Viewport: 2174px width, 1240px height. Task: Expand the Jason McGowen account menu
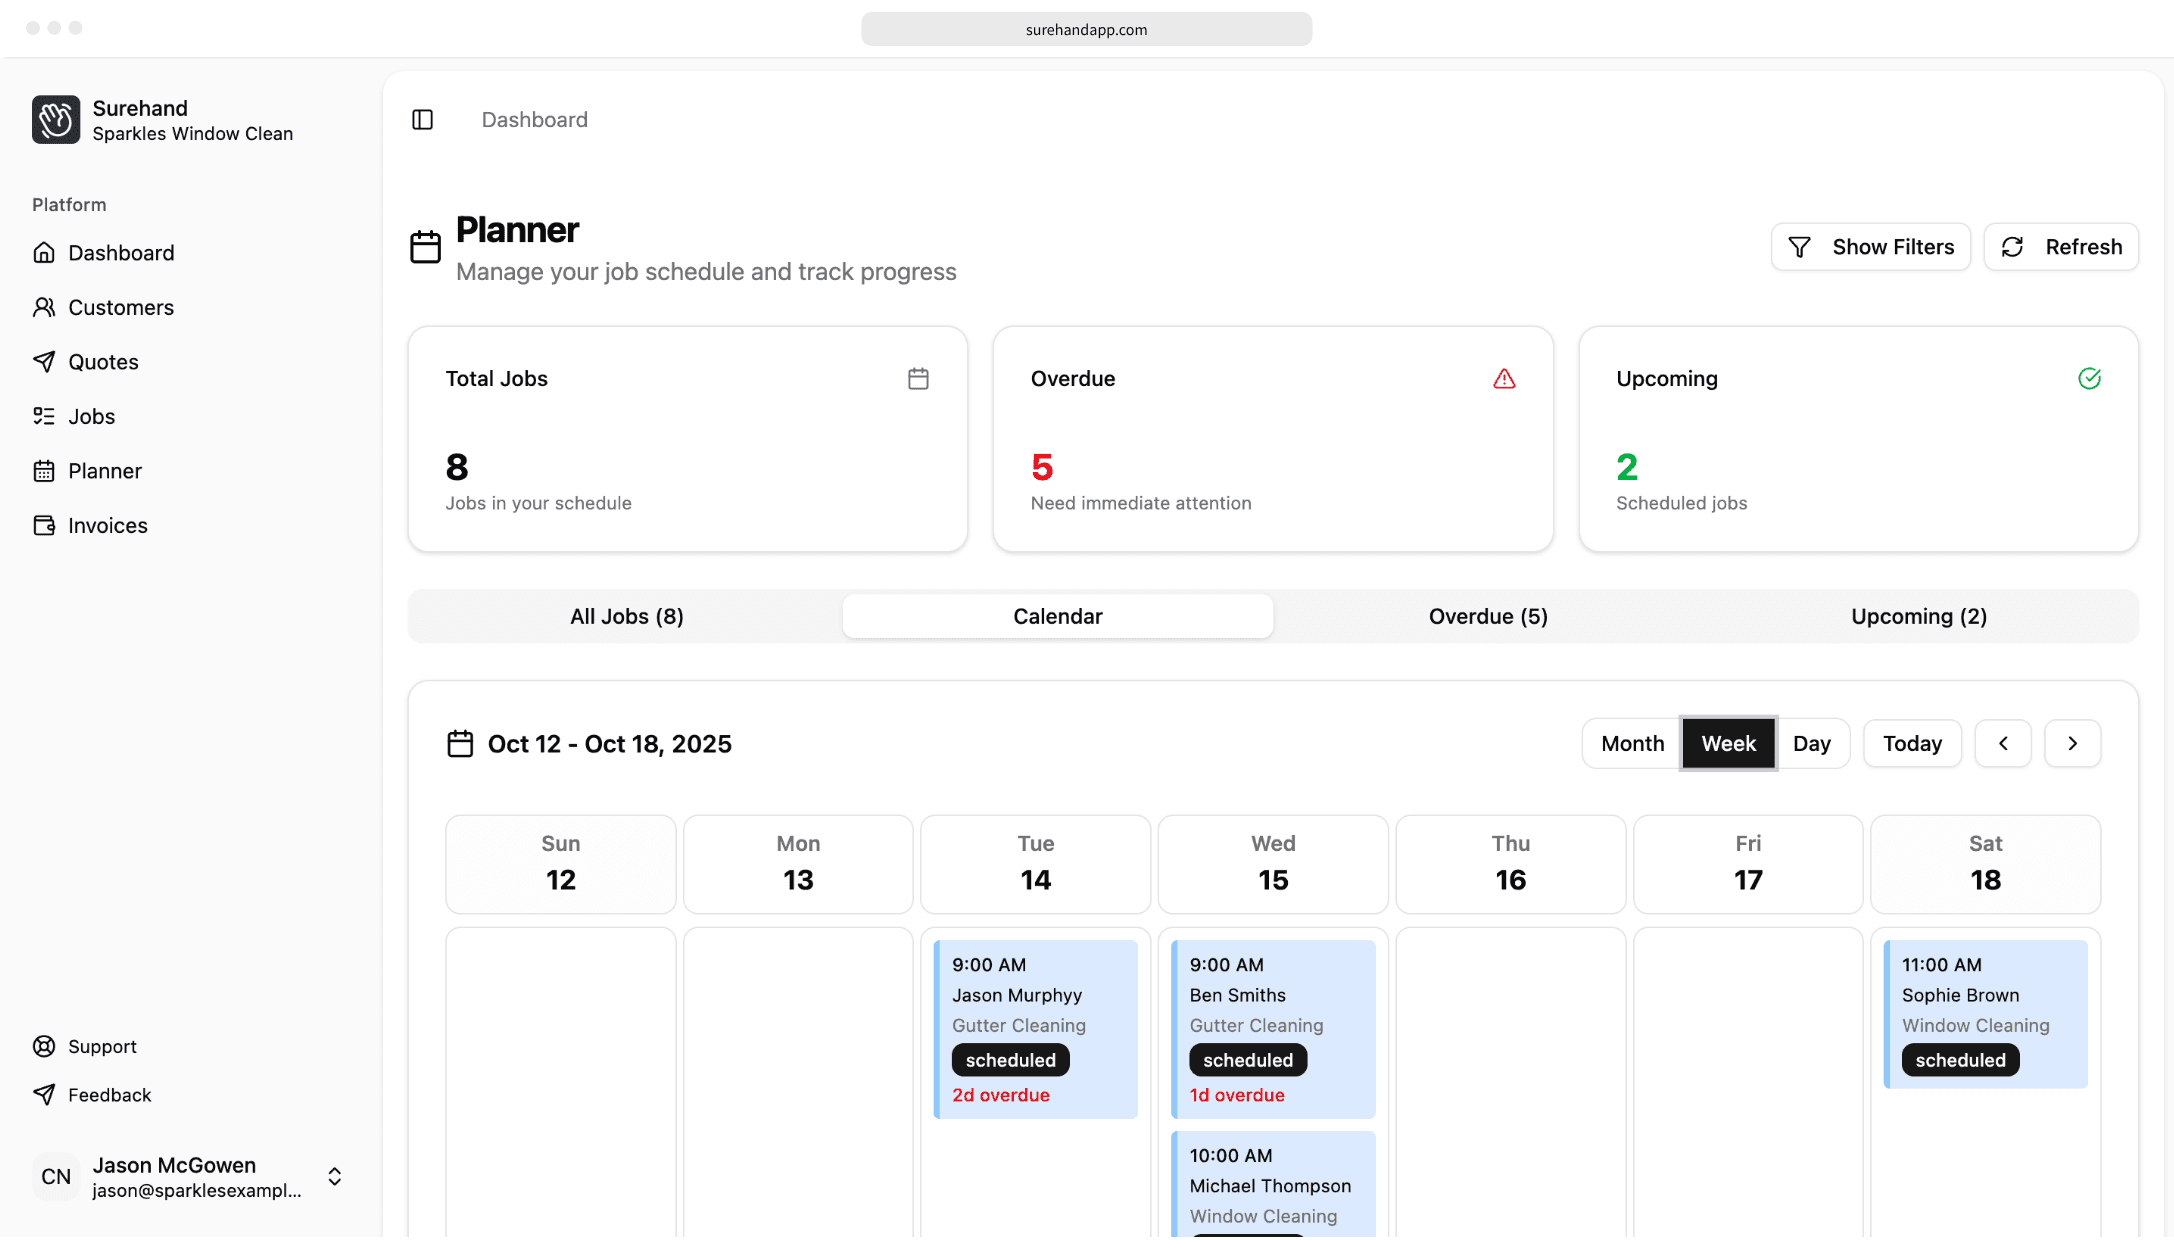point(334,1177)
